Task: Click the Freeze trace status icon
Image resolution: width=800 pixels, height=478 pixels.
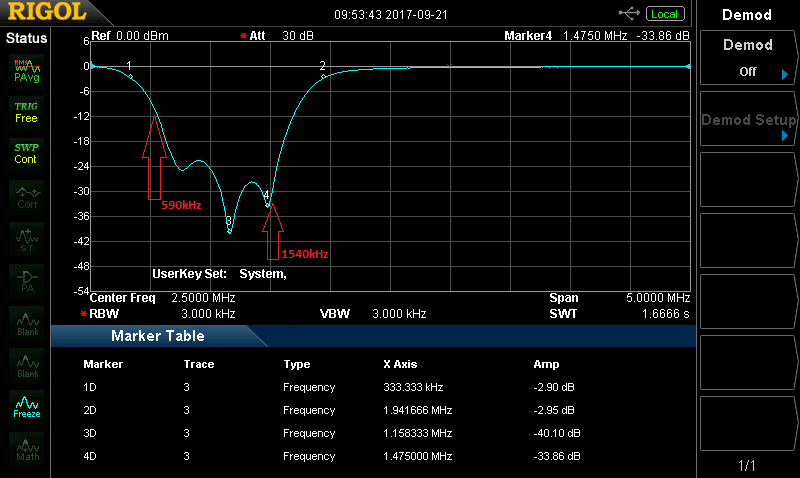Action: 26,405
